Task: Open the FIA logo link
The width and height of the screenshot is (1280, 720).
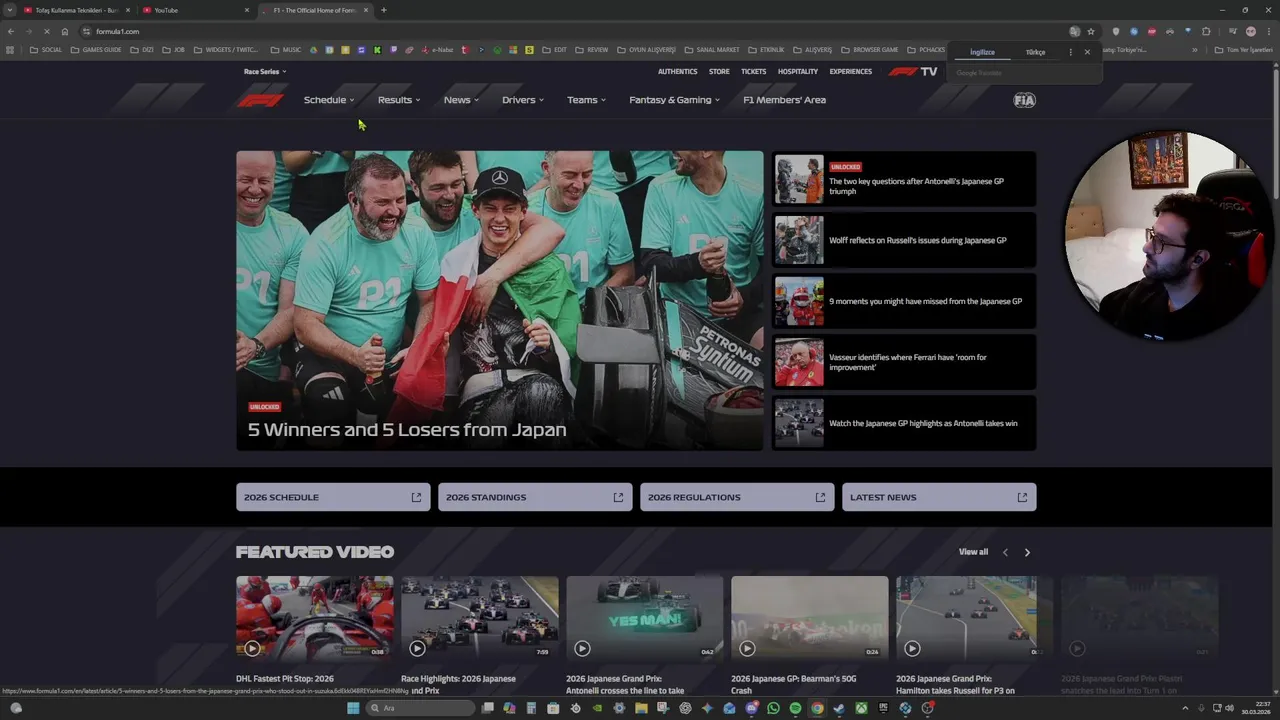Action: pos(1024,100)
